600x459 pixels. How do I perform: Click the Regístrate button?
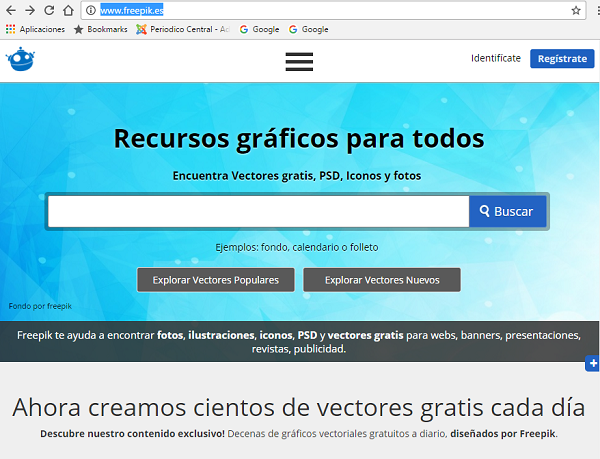click(562, 59)
